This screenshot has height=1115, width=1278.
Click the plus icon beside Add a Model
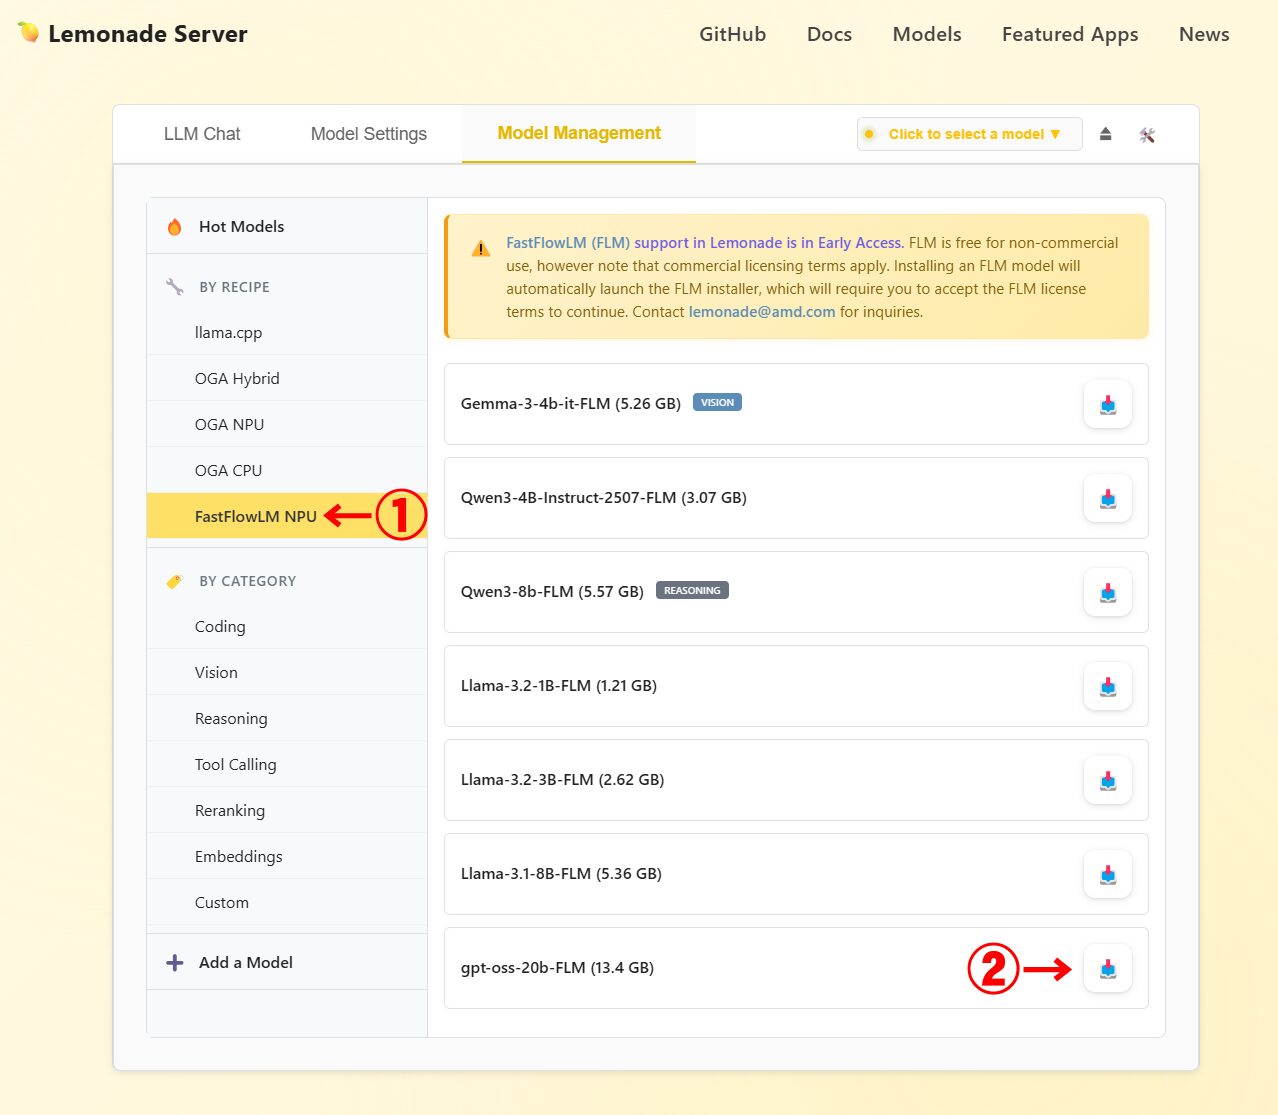tap(173, 962)
